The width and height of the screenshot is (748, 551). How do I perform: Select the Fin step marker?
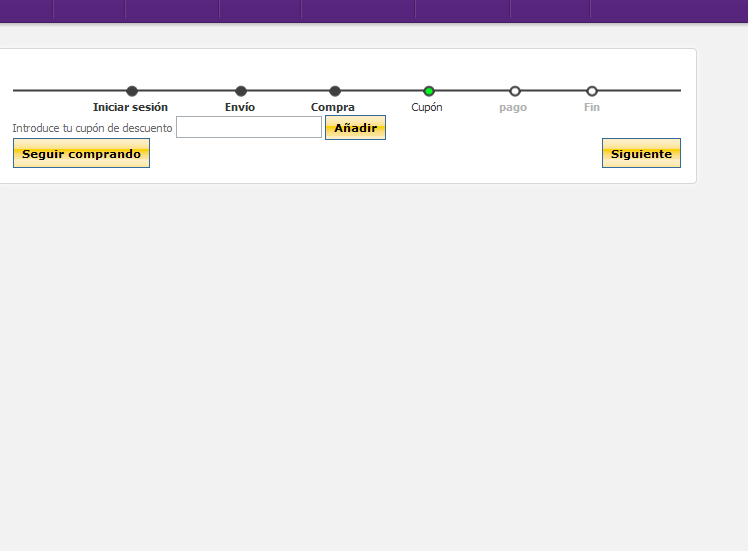[592, 91]
